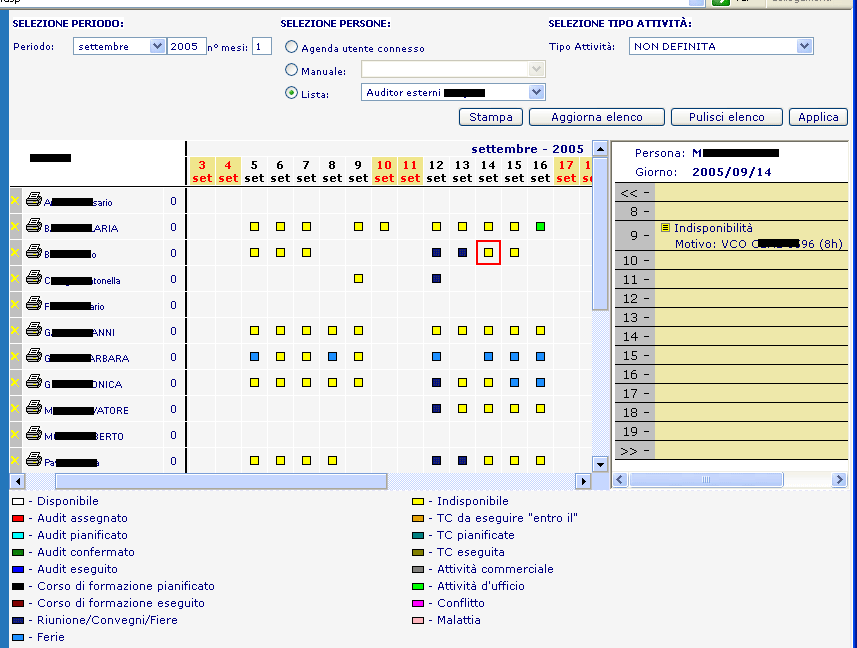
Task: Click the printer icon in the ONICA row
Action: pos(34,382)
